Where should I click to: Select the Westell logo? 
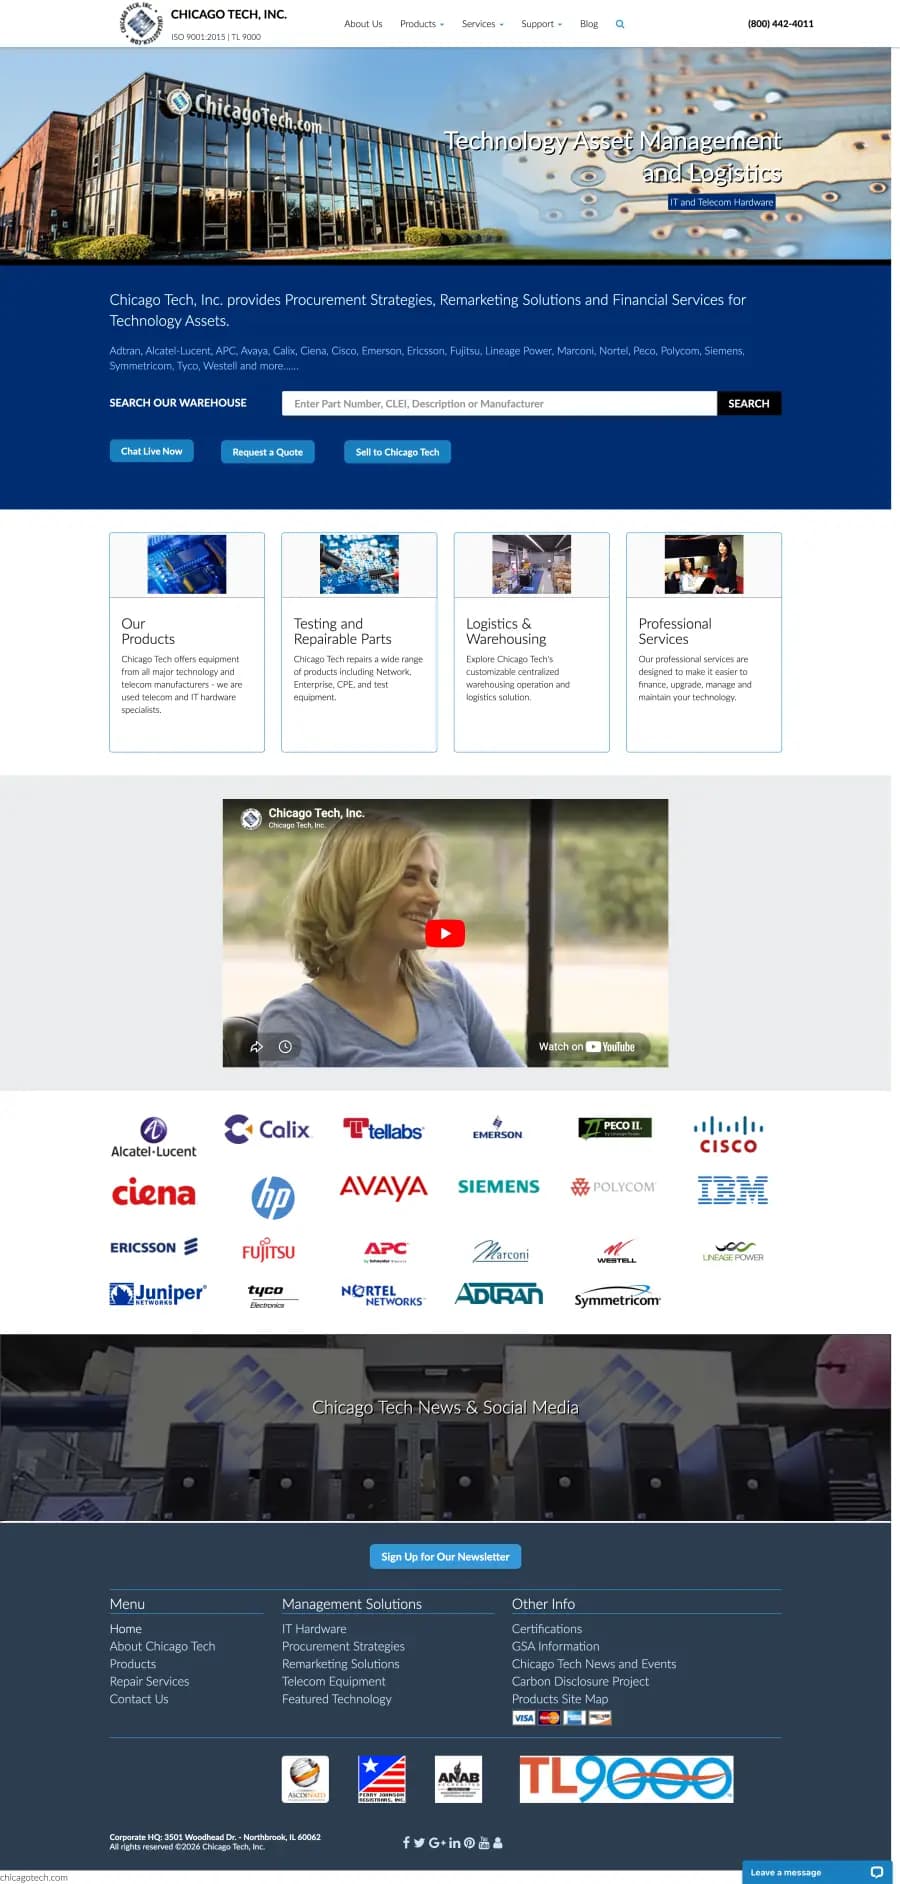click(617, 1251)
